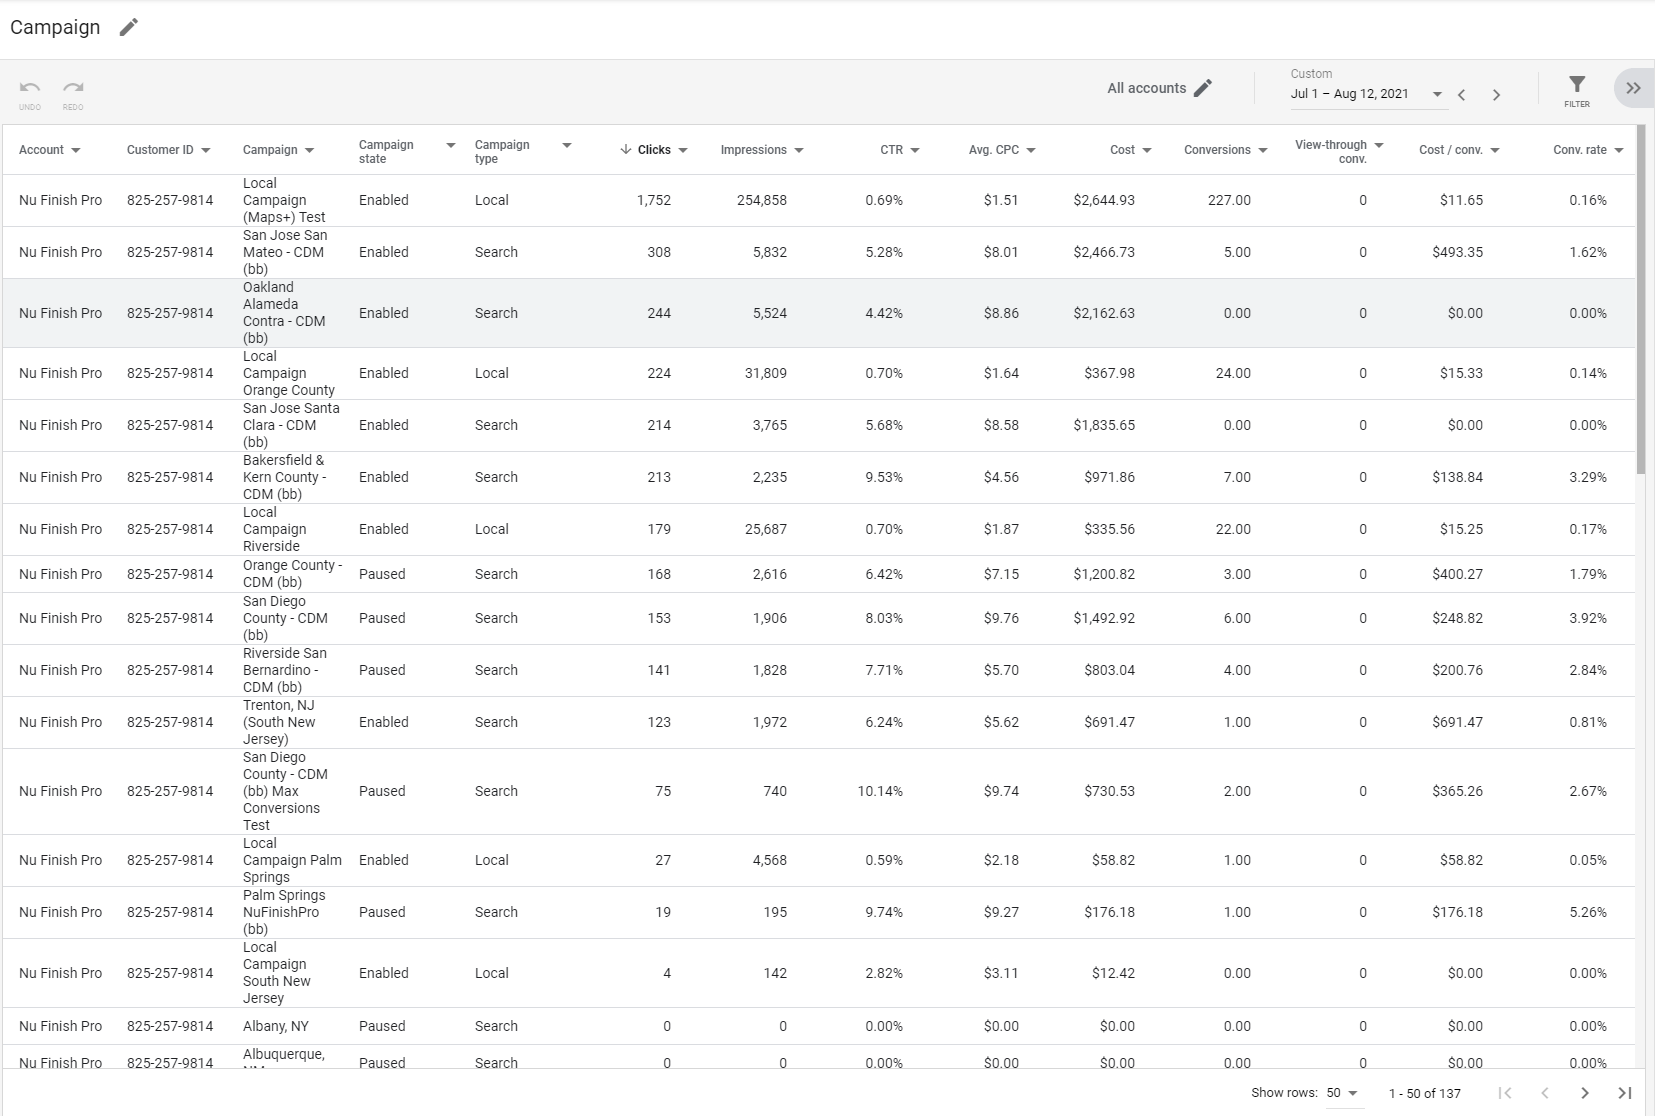Viewport: 1655px width, 1116px height.
Task: Sort by View-through conv. header
Action: 1331,151
